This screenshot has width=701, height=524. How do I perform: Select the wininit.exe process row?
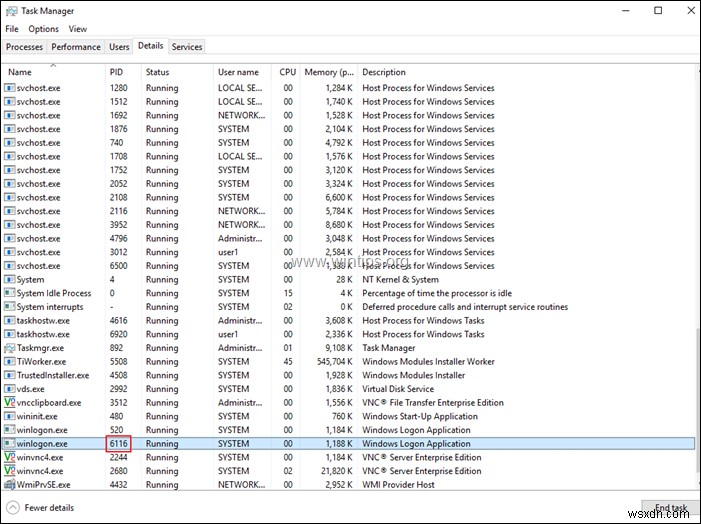point(38,417)
